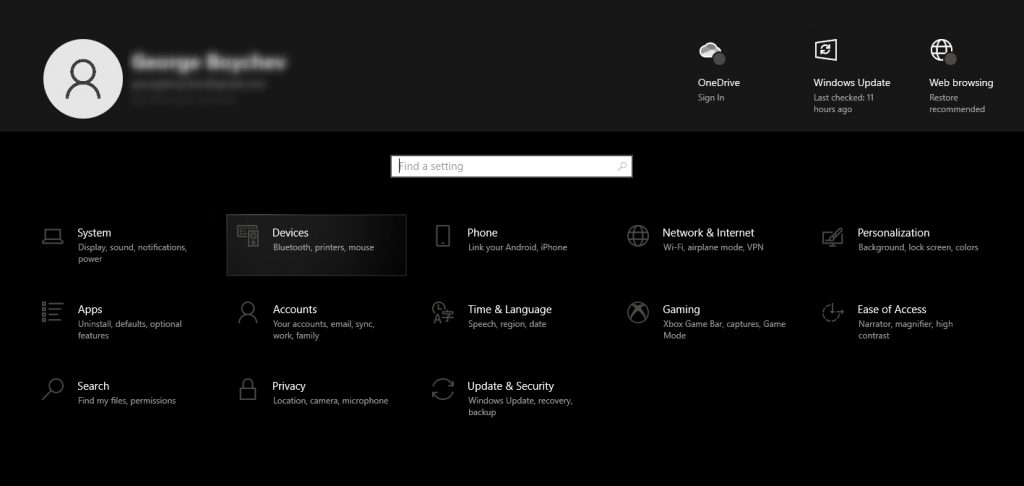
Task: Click the Accounts person icon
Action: pos(248,312)
